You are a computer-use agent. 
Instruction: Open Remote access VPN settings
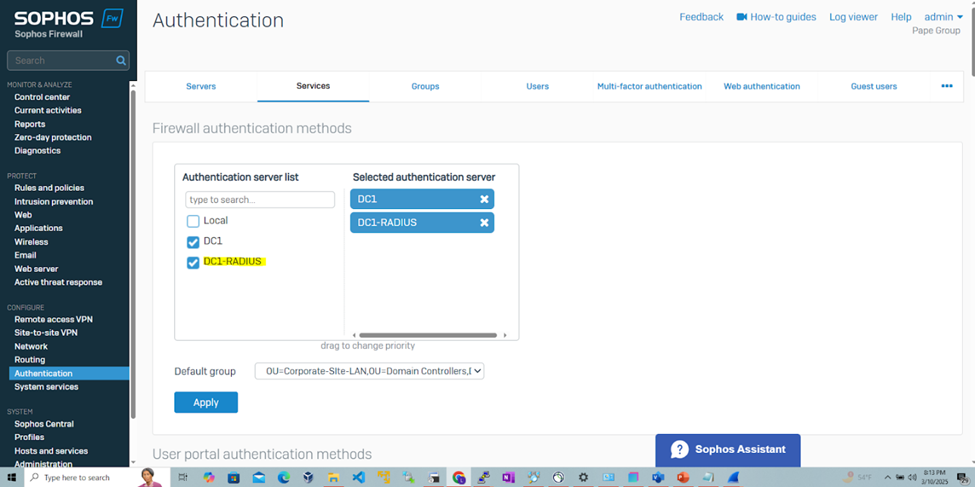[x=53, y=319]
